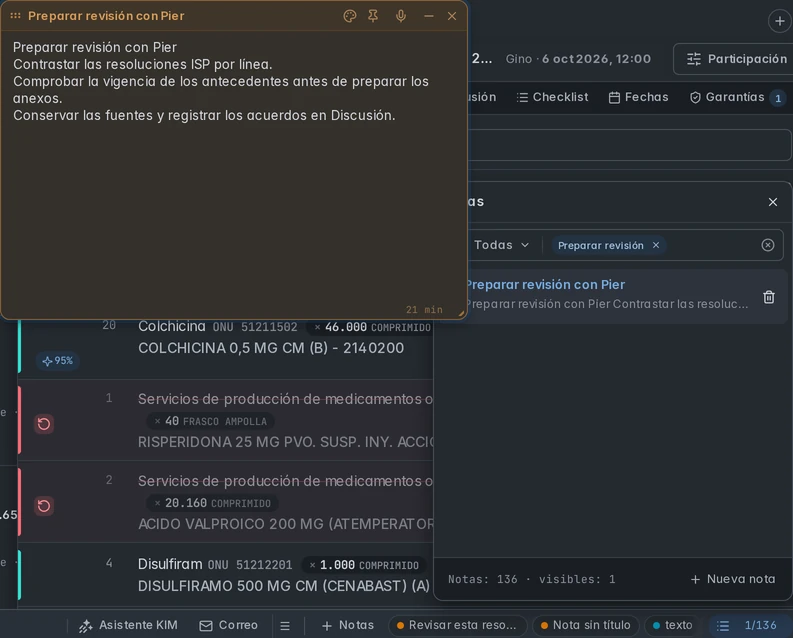Screen dimensions: 793x638
Task: Click the Gino 6 oct 2026 date label
Action: [x=578, y=59]
